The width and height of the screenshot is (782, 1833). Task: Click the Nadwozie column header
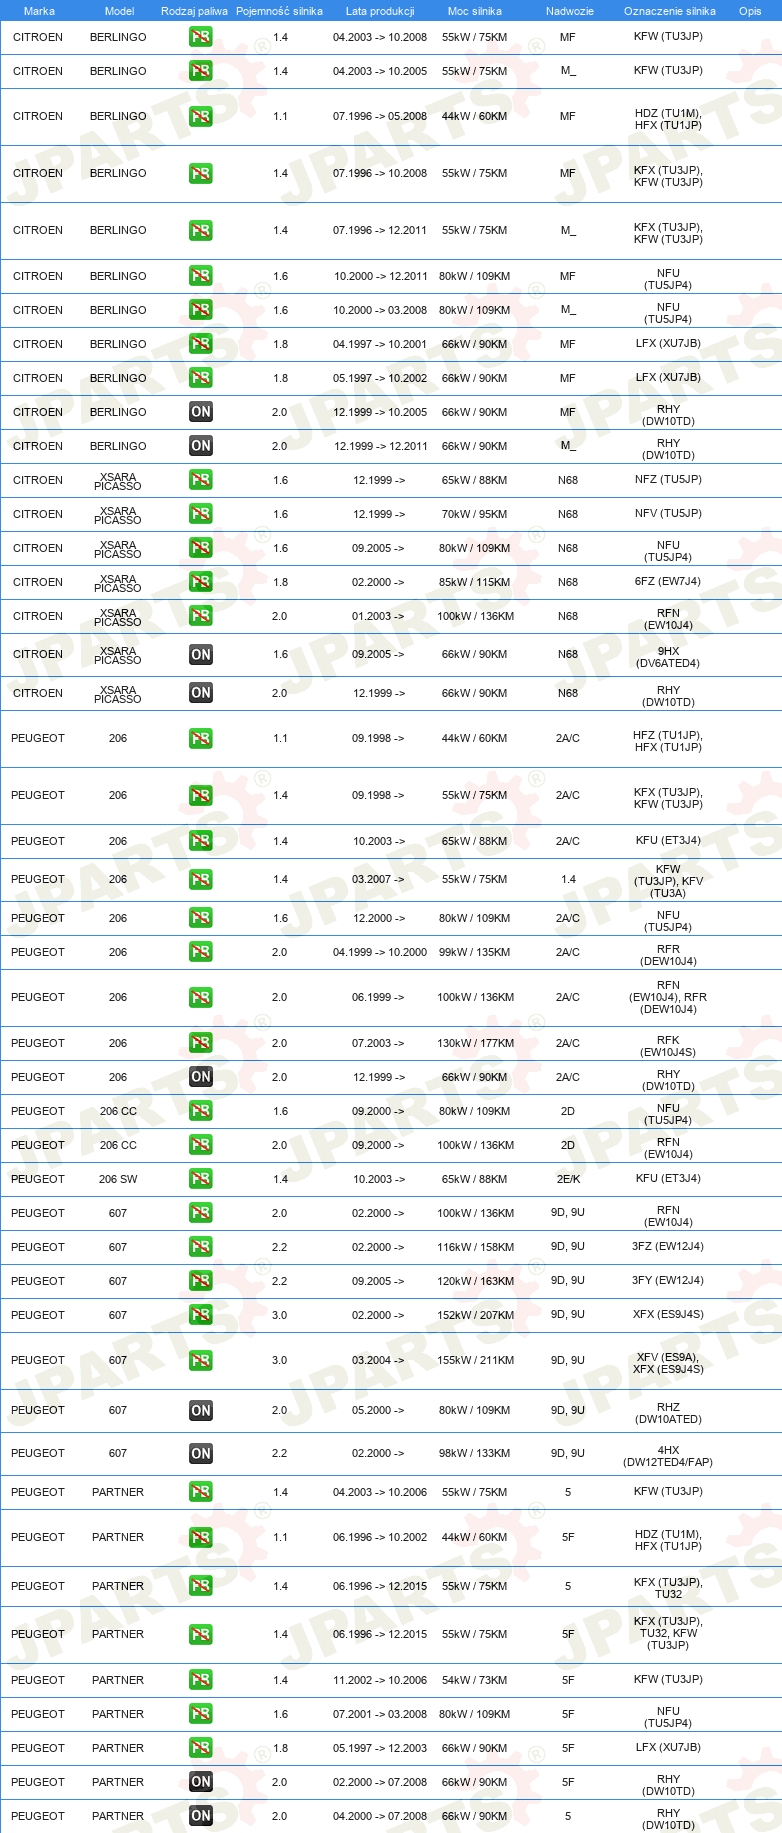[x=570, y=11]
